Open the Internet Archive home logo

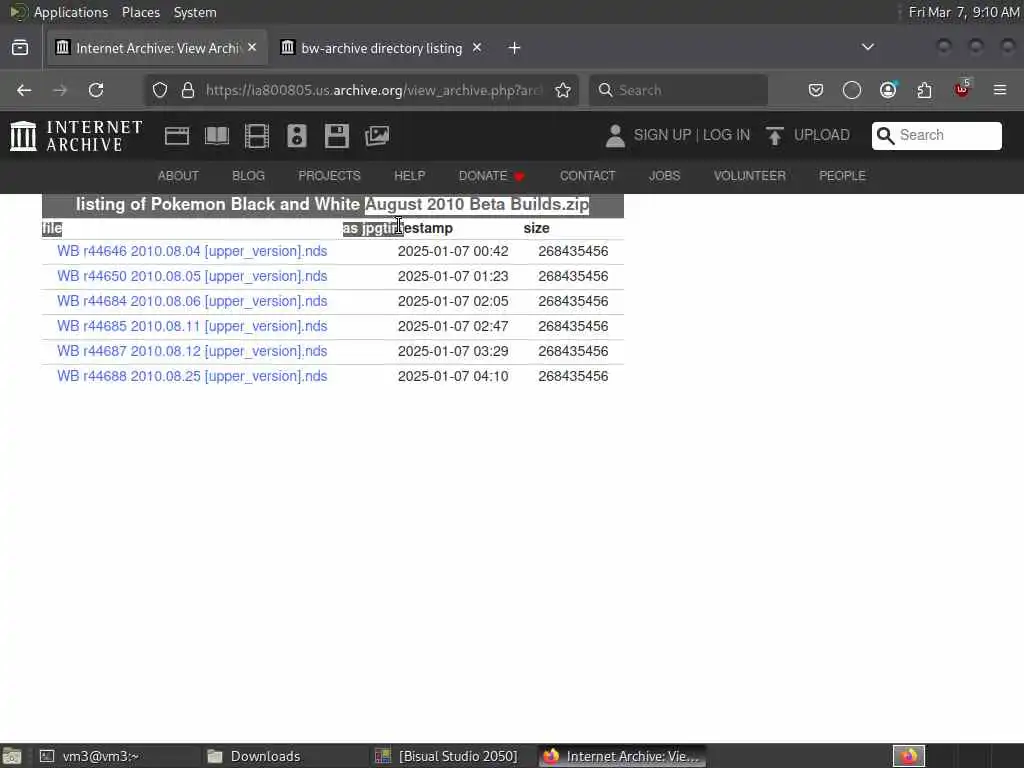(x=76, y=136)
